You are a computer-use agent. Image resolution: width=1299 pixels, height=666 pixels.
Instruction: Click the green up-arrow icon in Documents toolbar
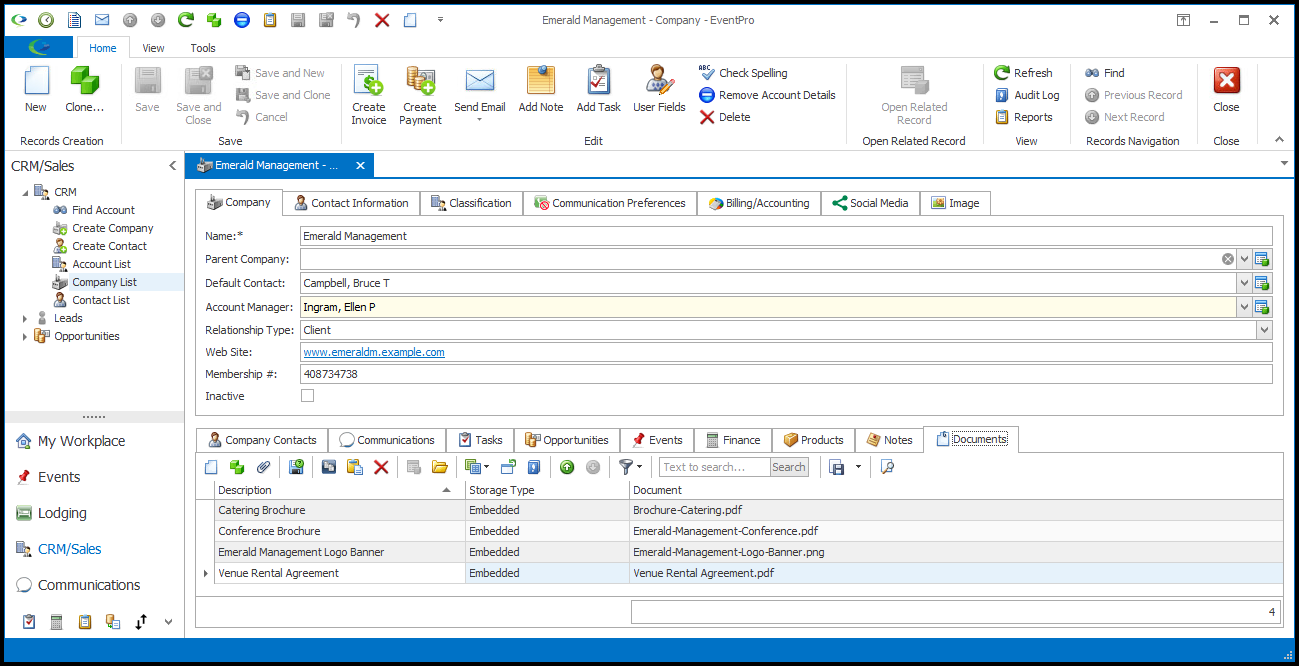coord(567,467)
